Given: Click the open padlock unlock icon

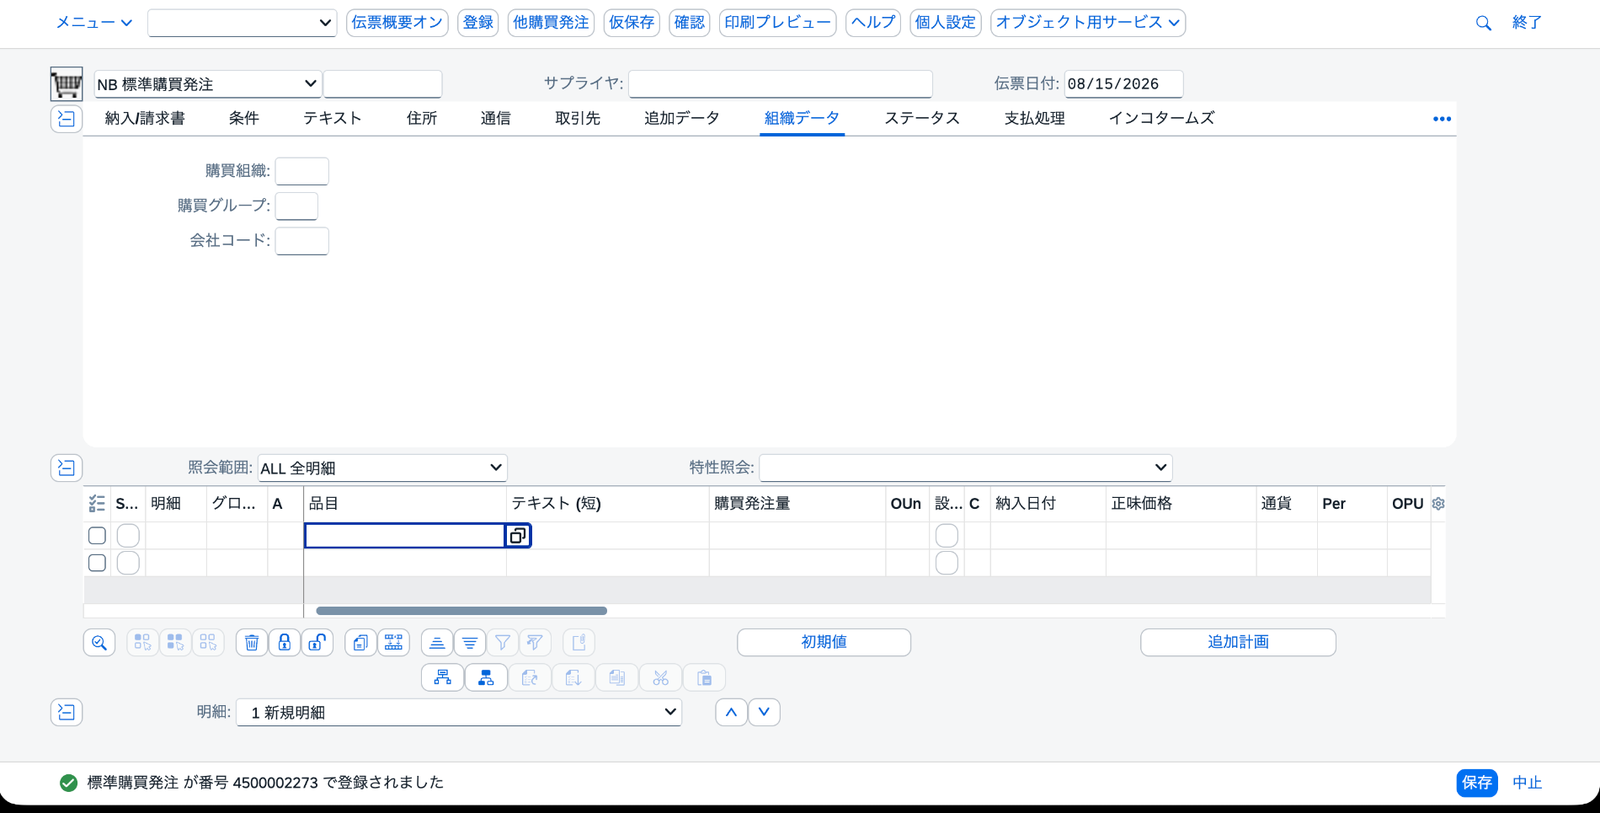Looking at the screenshot, I should coord(317,643).
